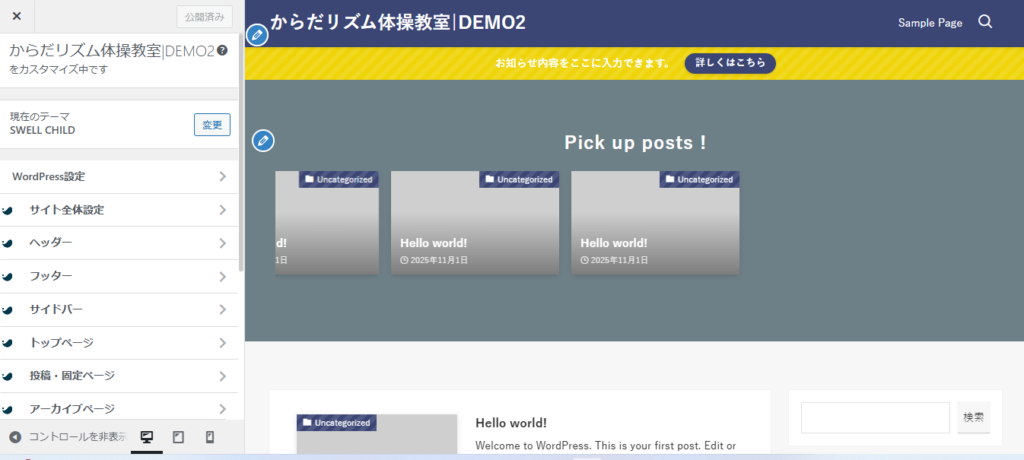Click the 変更 theme button
This screenshot has height=460, width=1024.
point(212,124)
